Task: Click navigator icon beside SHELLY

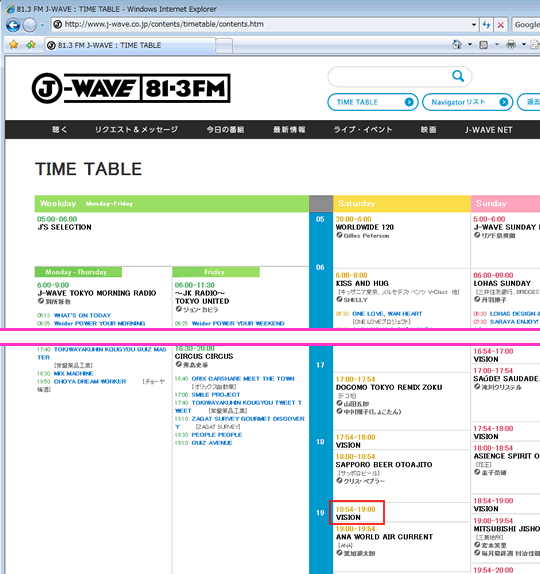Action: point(339,299)
